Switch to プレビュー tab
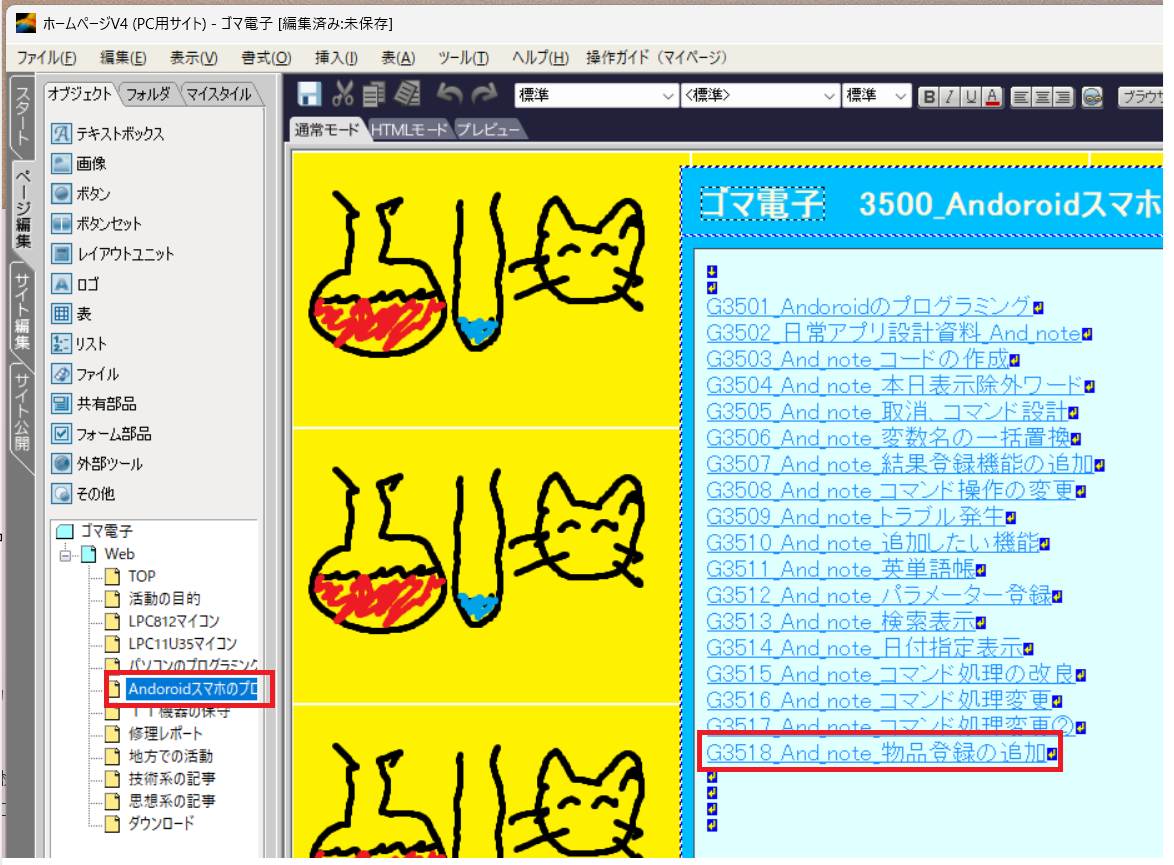1174x865 pixels. (x=488, y=130)
